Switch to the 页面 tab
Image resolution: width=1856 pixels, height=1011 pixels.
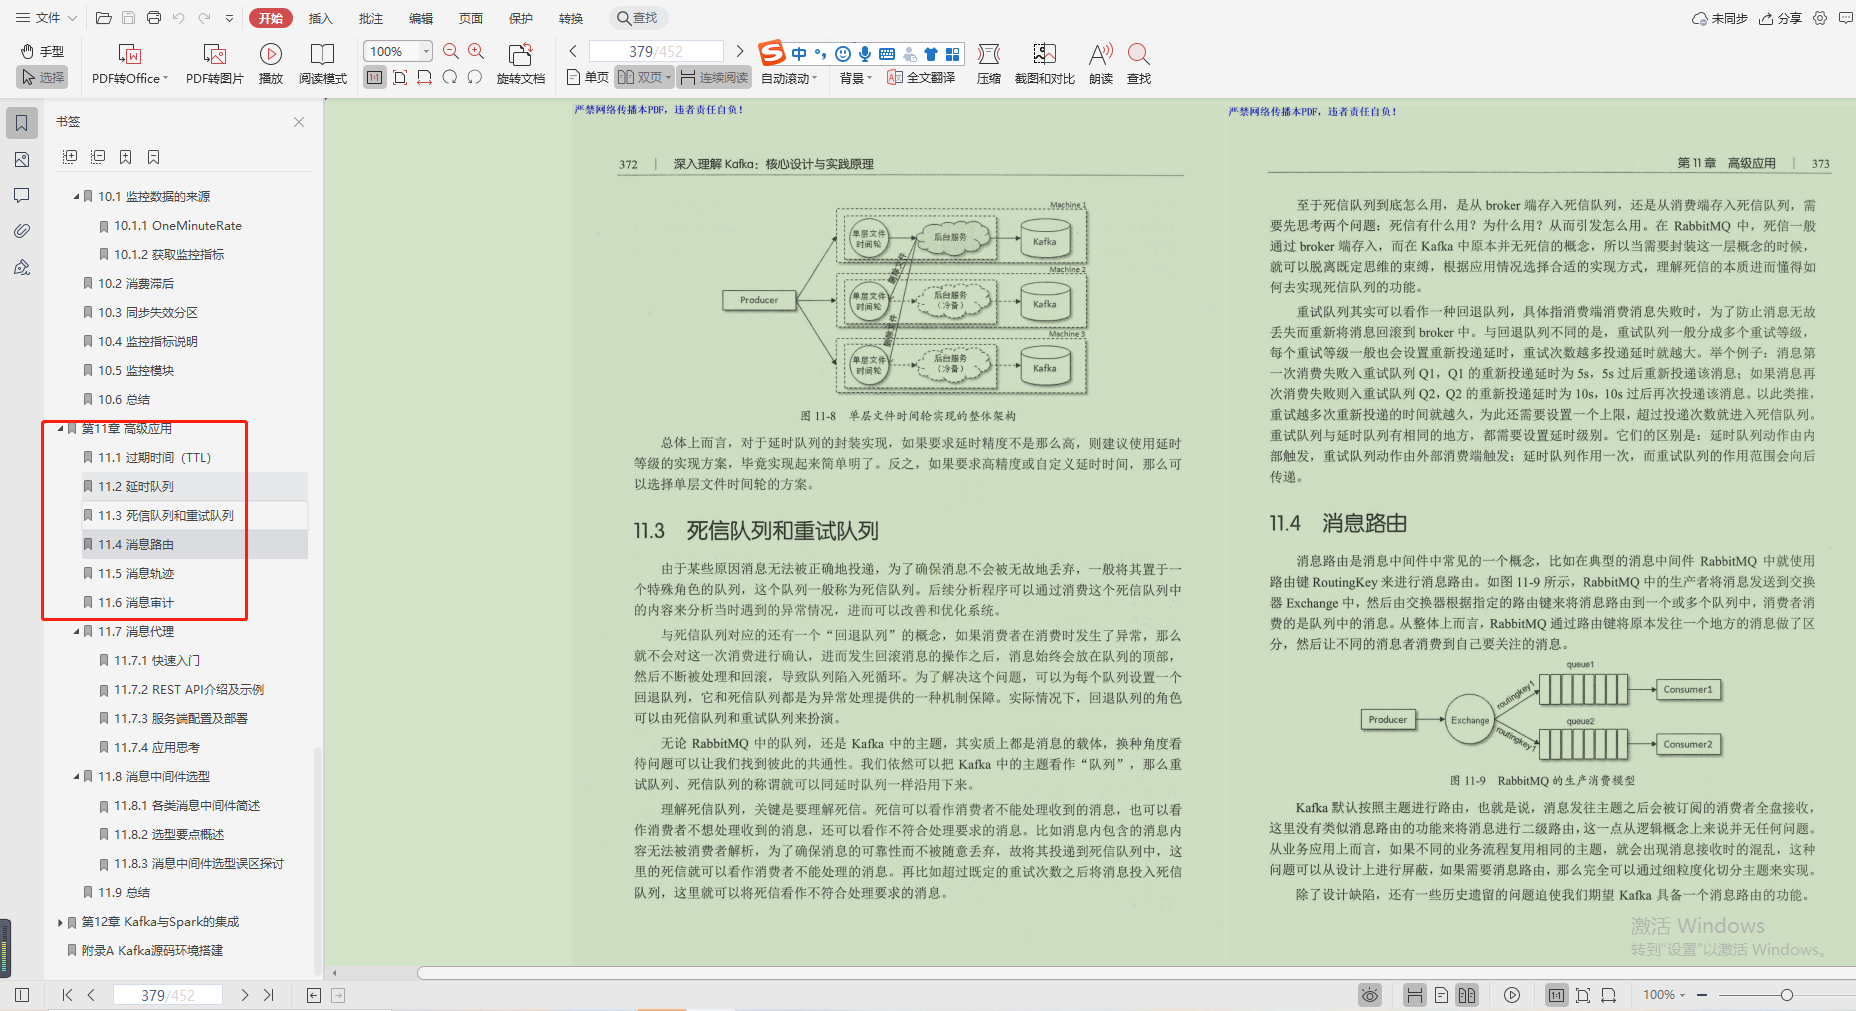pyautogui.click(x=470, y=18)
